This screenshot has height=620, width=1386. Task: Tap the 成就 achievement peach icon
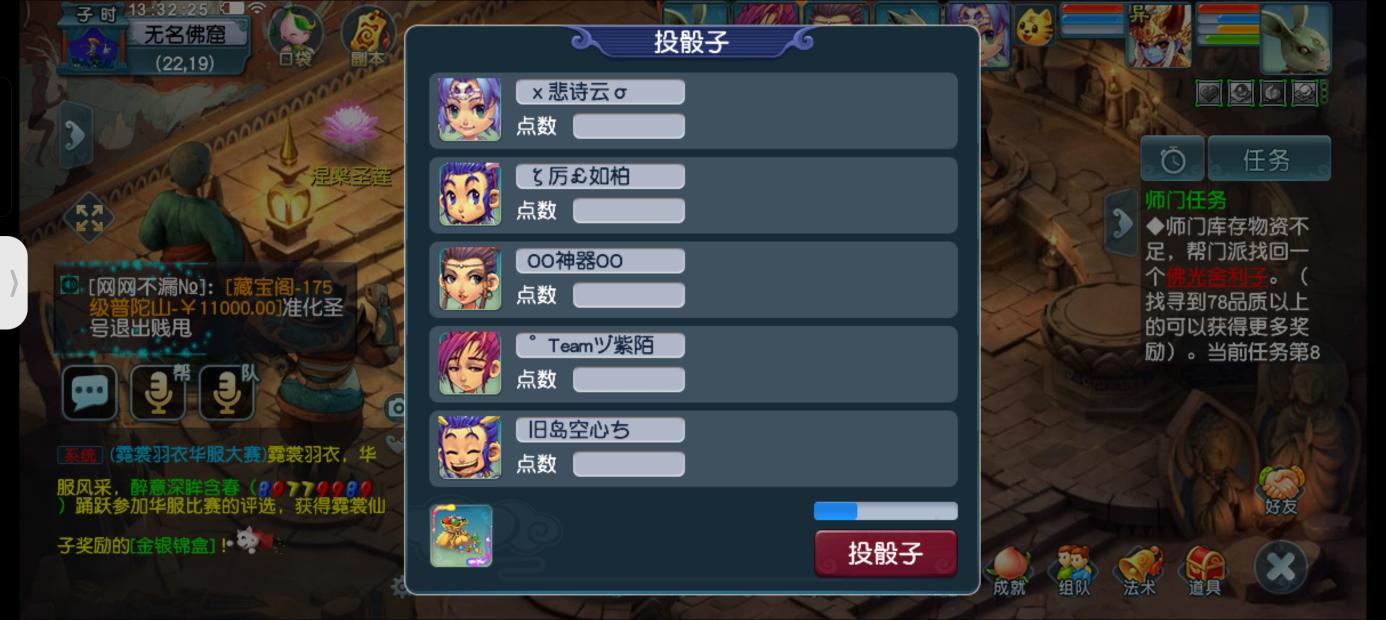[1009, 572]
